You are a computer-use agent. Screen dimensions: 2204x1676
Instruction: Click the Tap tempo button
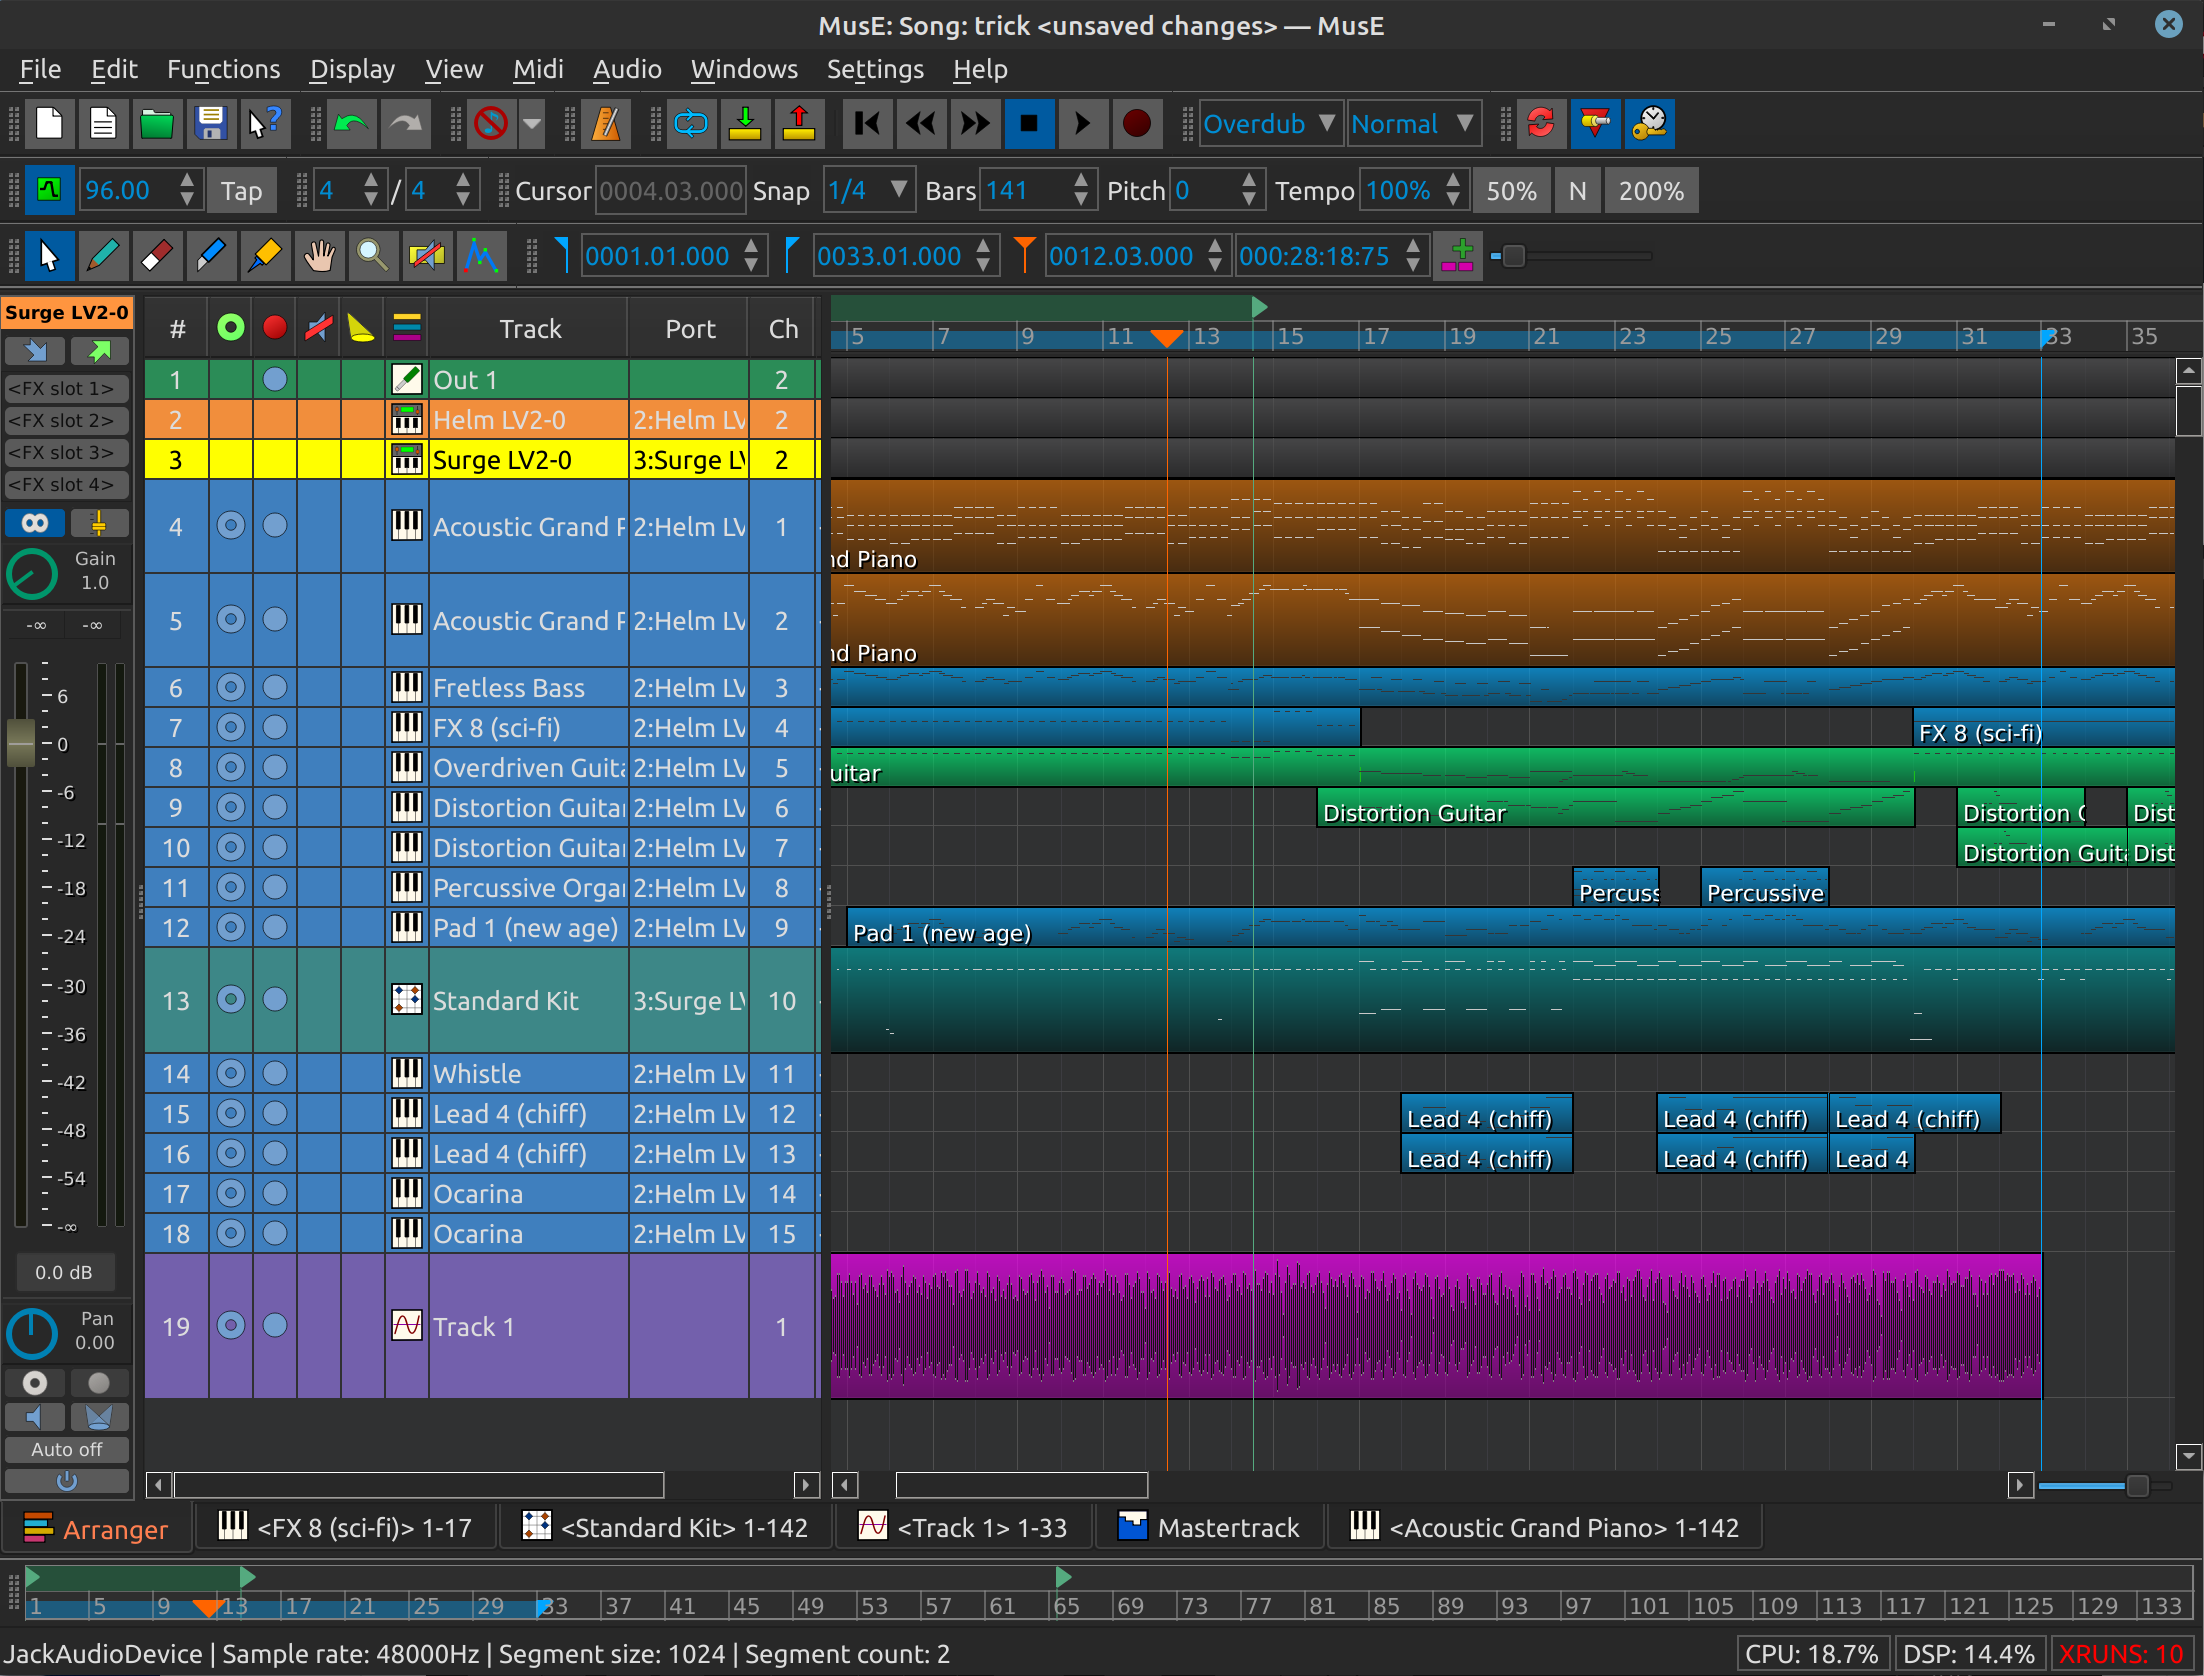[x=241, y=191]
